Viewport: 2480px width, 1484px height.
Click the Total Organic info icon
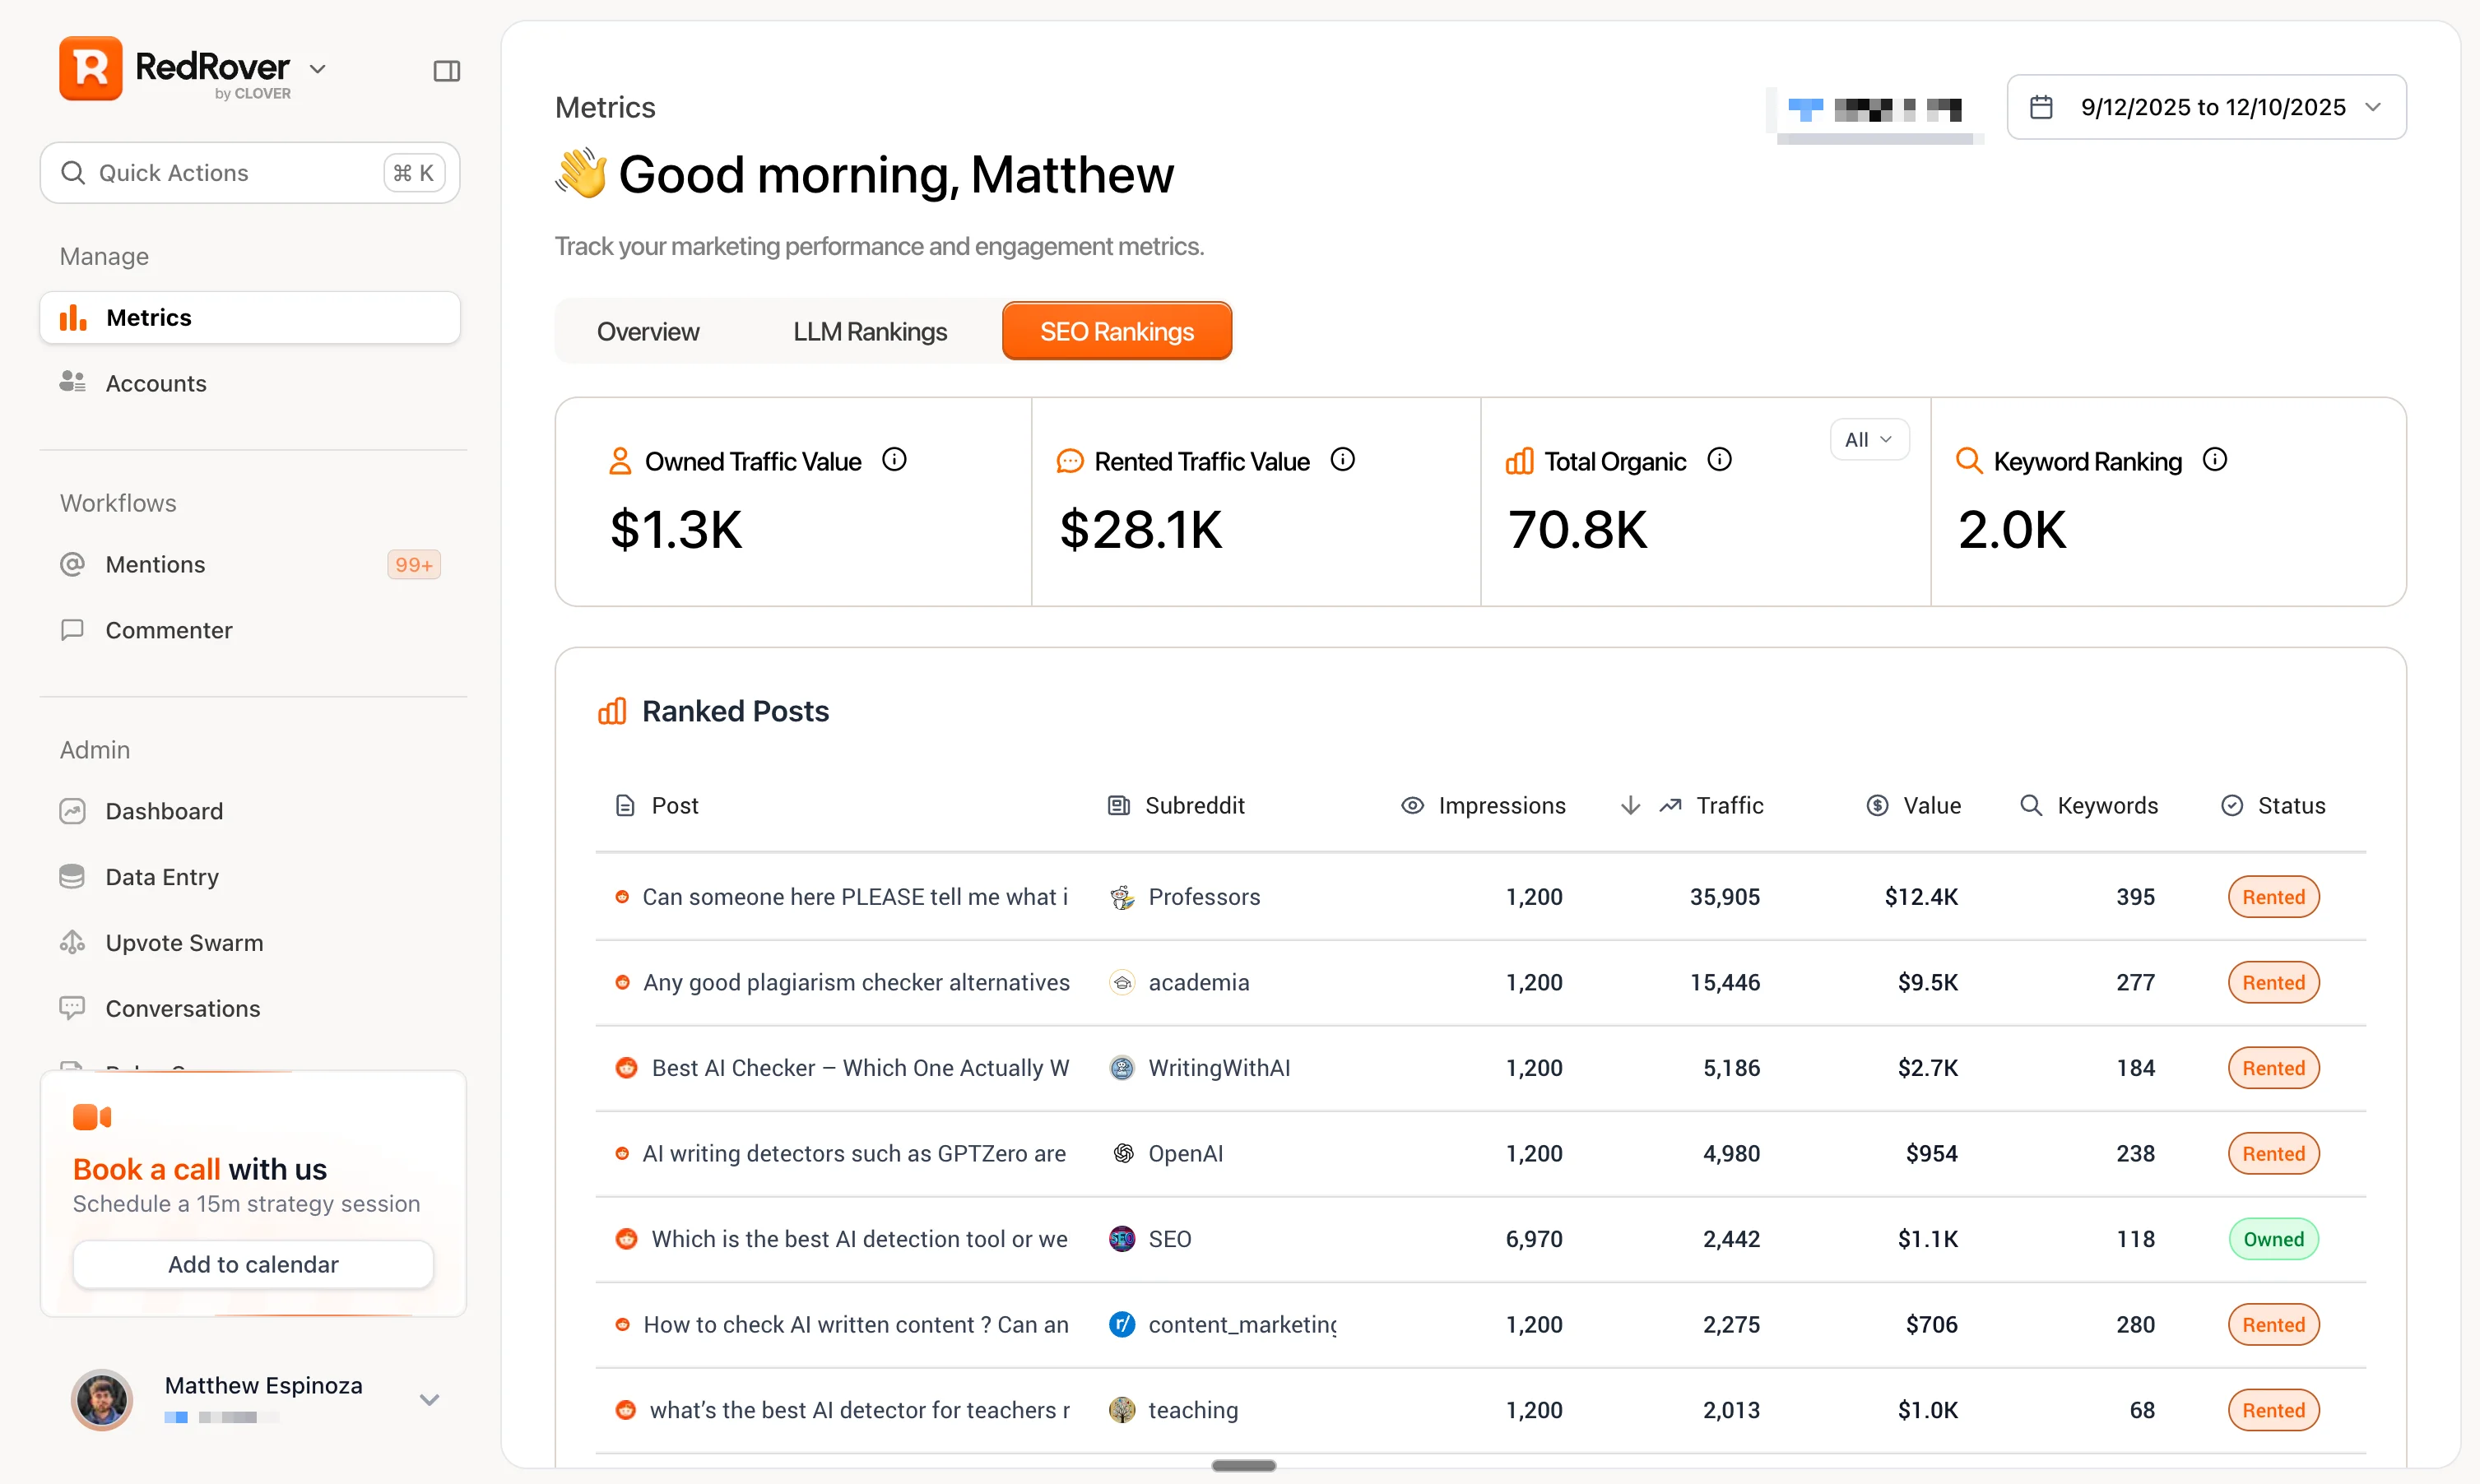[x=1719, y=460]
